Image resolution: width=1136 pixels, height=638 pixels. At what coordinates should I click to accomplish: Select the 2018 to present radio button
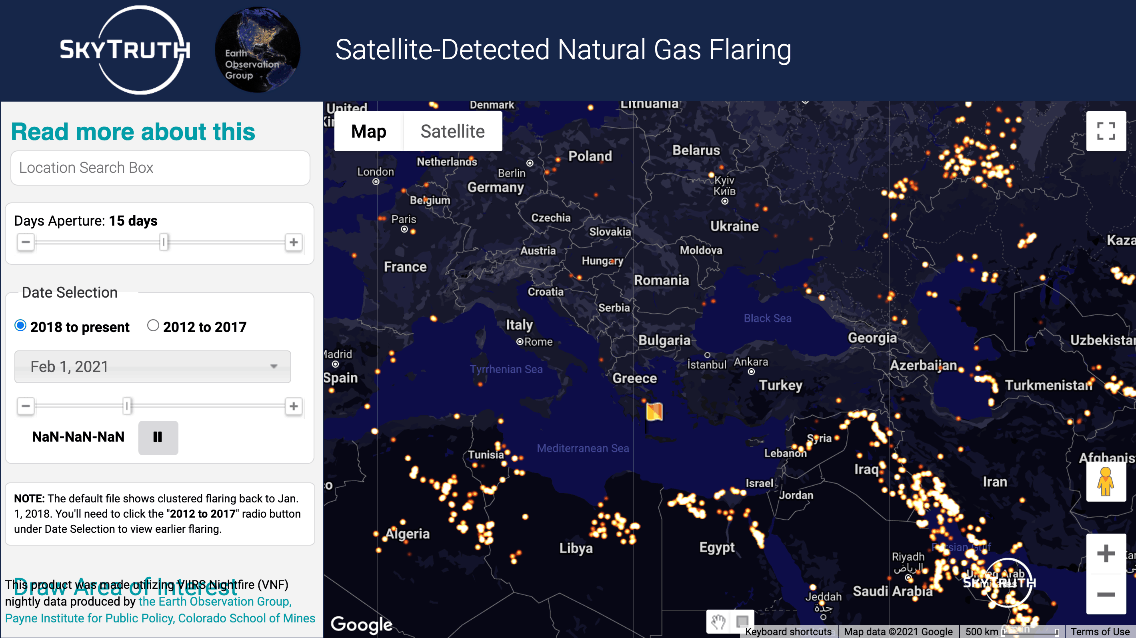pos(20,326)
